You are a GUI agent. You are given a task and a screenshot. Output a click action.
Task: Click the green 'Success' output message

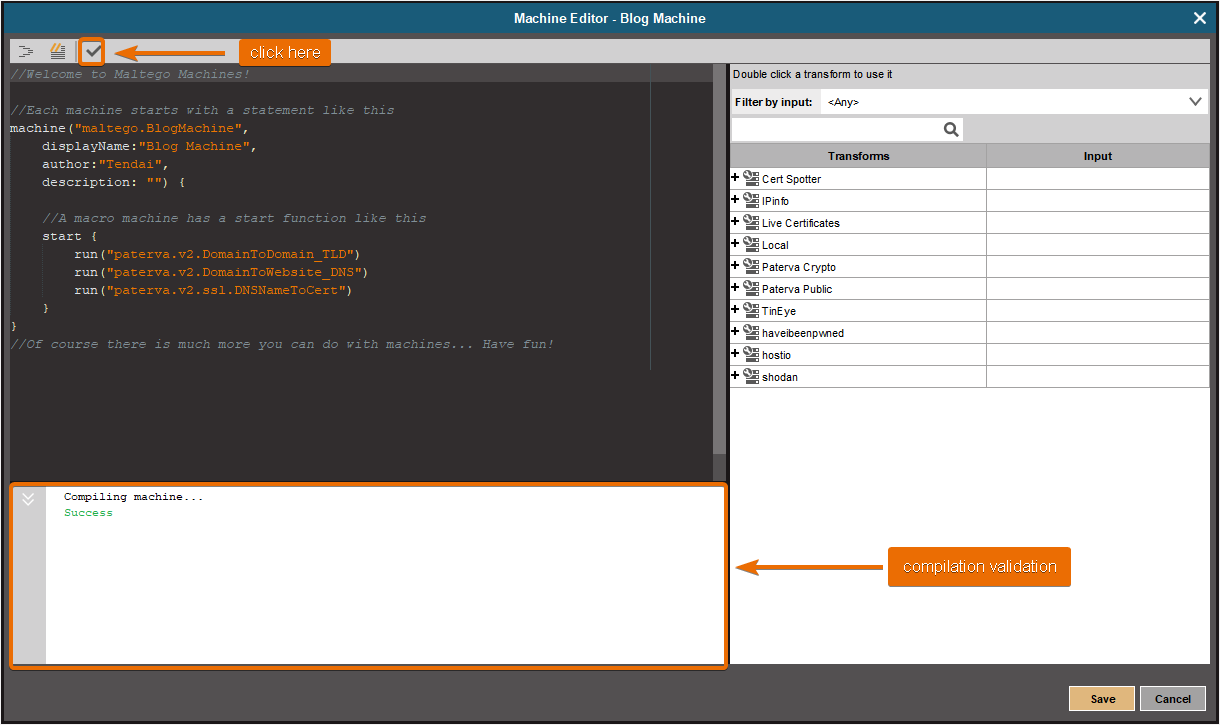pos(88,513)
